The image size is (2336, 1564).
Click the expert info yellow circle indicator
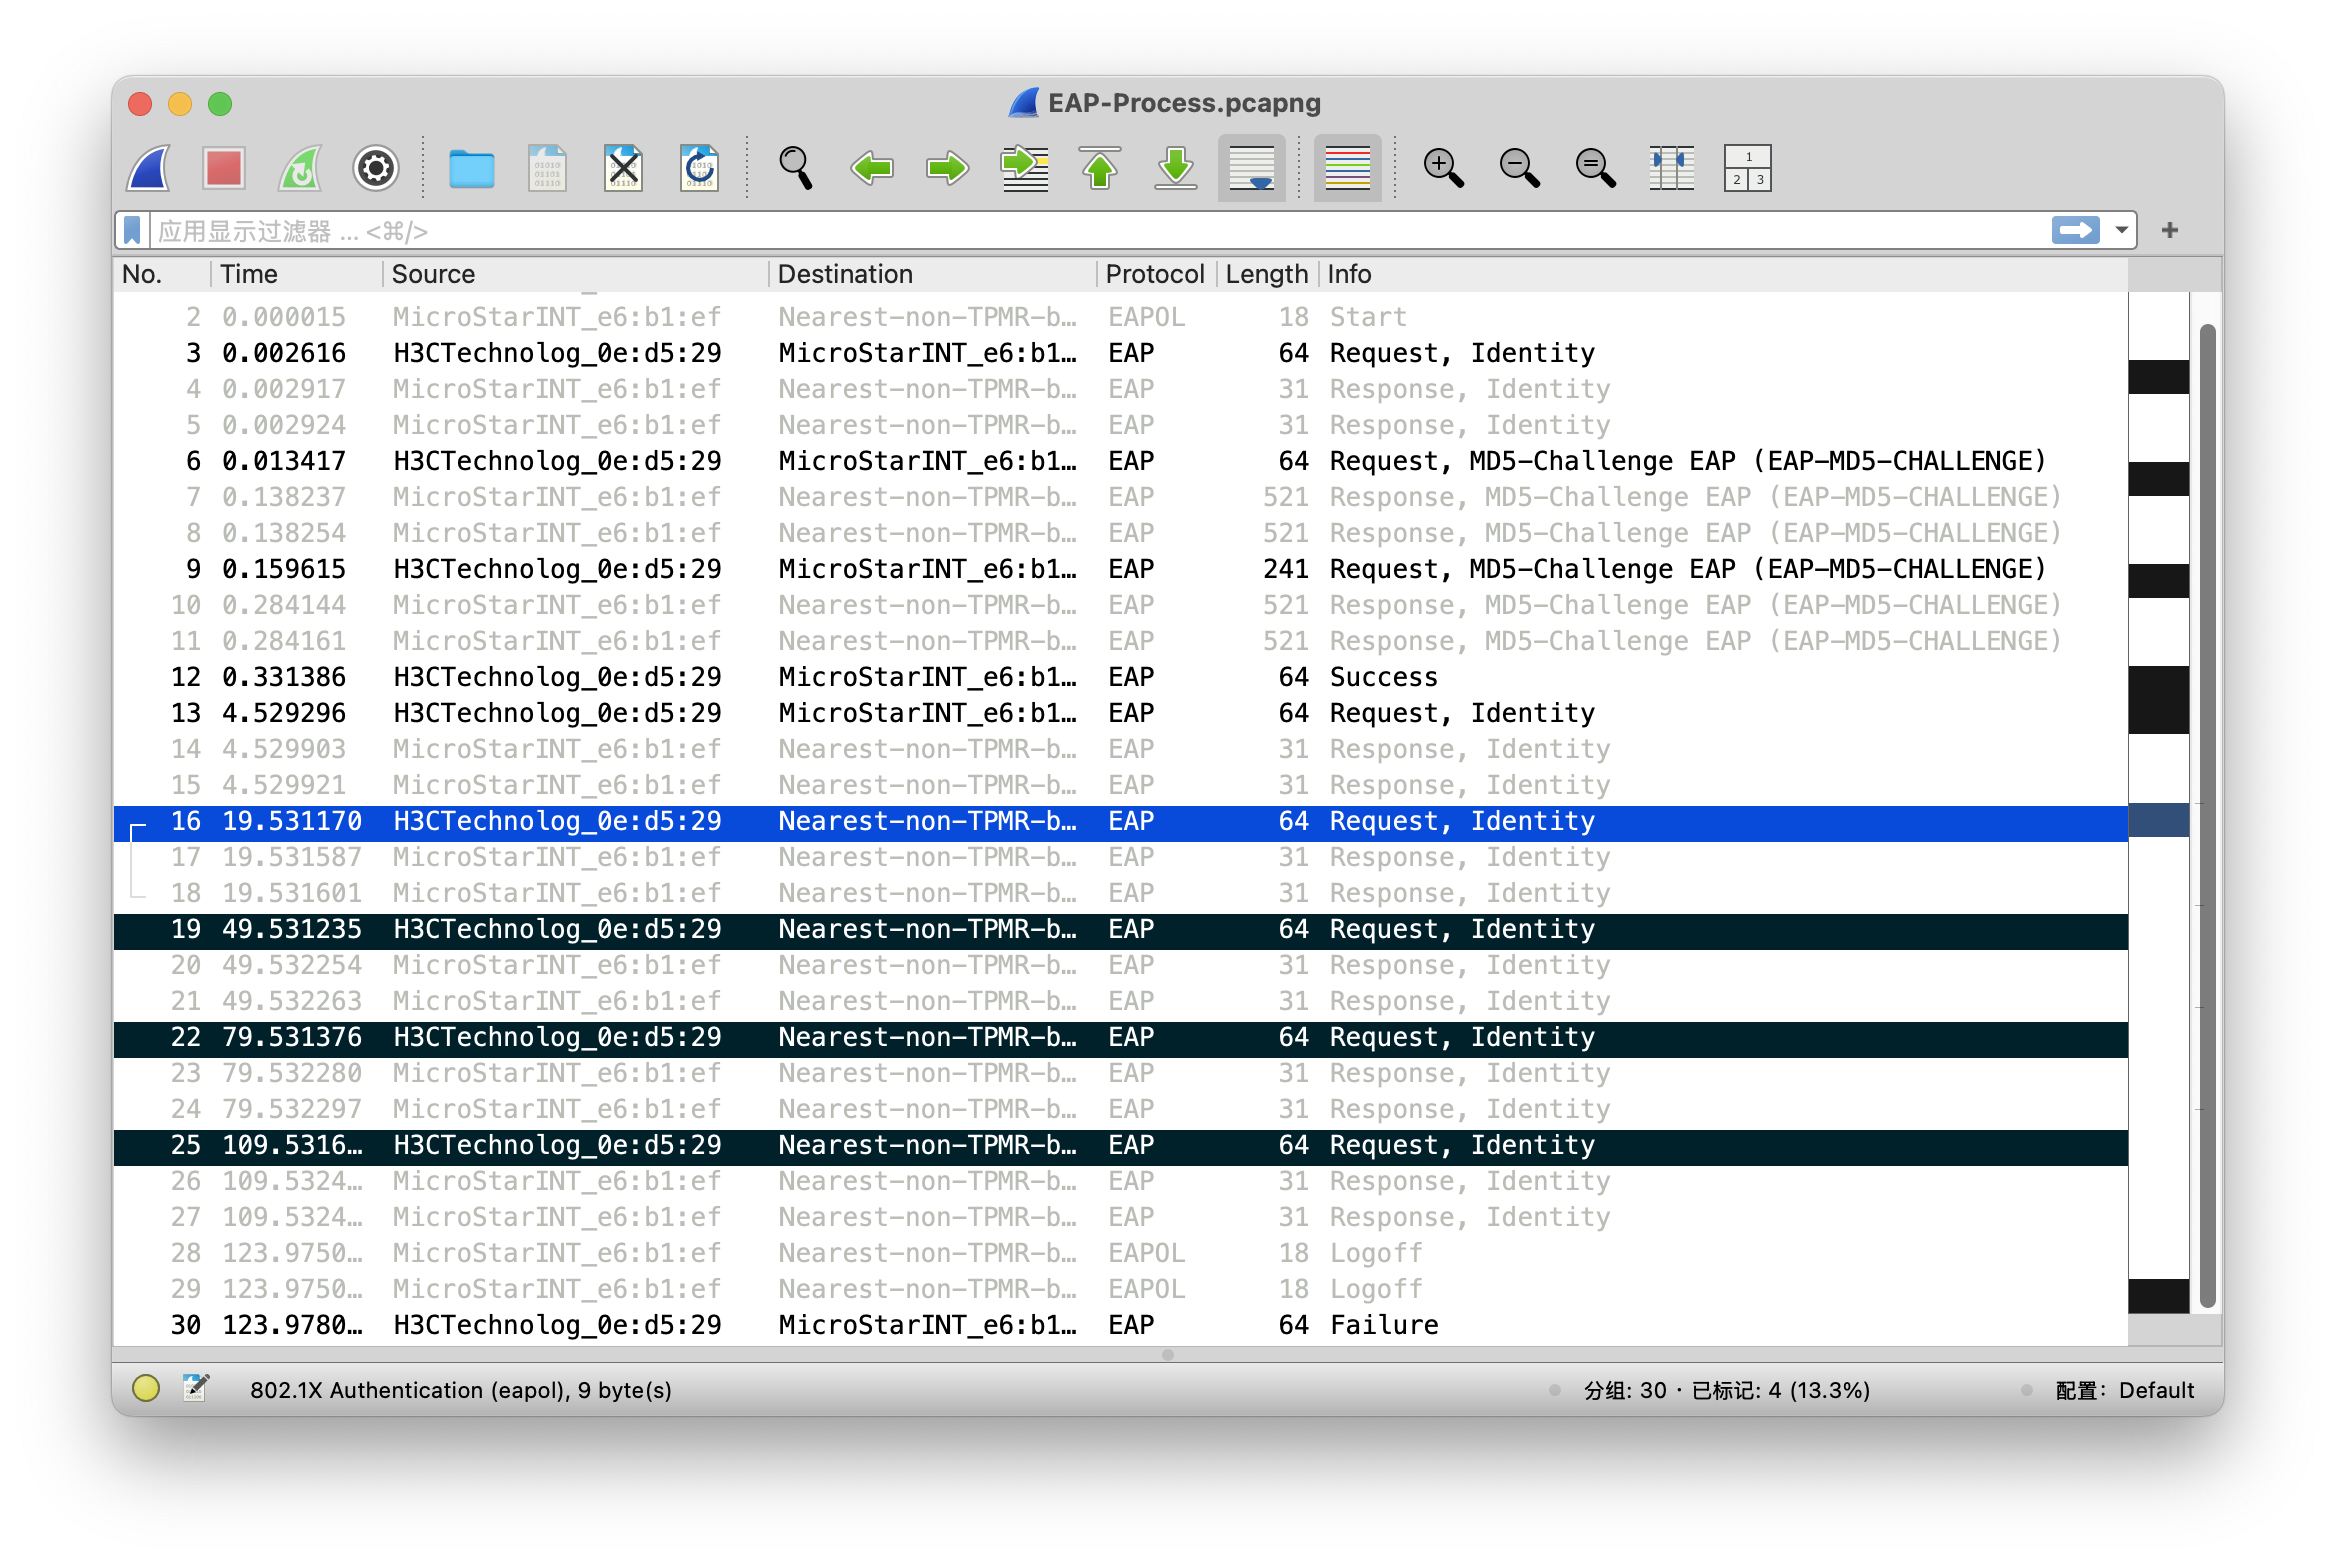pos(146,1389)
